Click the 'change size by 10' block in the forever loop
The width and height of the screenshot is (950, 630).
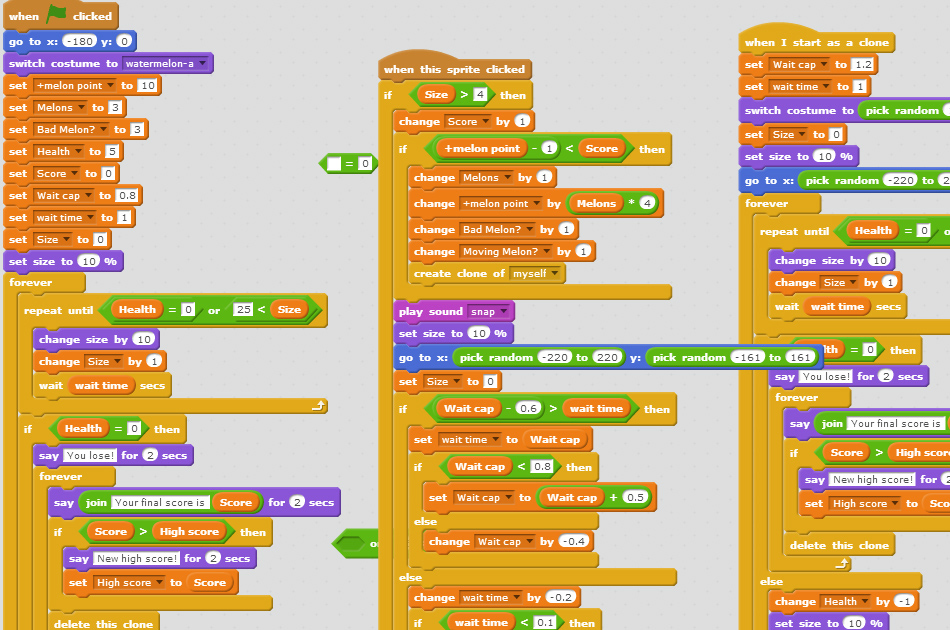[x=85, y=337]
